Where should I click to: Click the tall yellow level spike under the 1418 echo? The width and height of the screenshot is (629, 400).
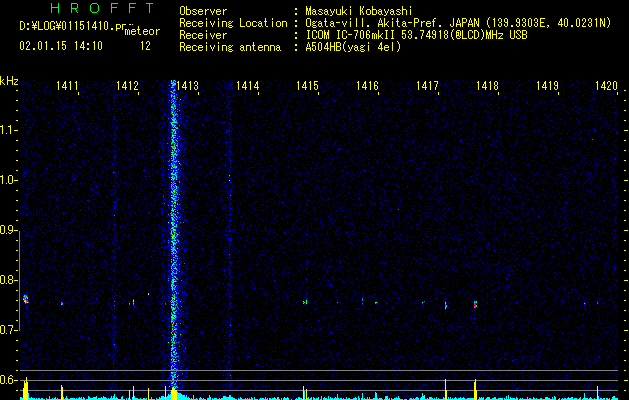(x=475, y=388)
